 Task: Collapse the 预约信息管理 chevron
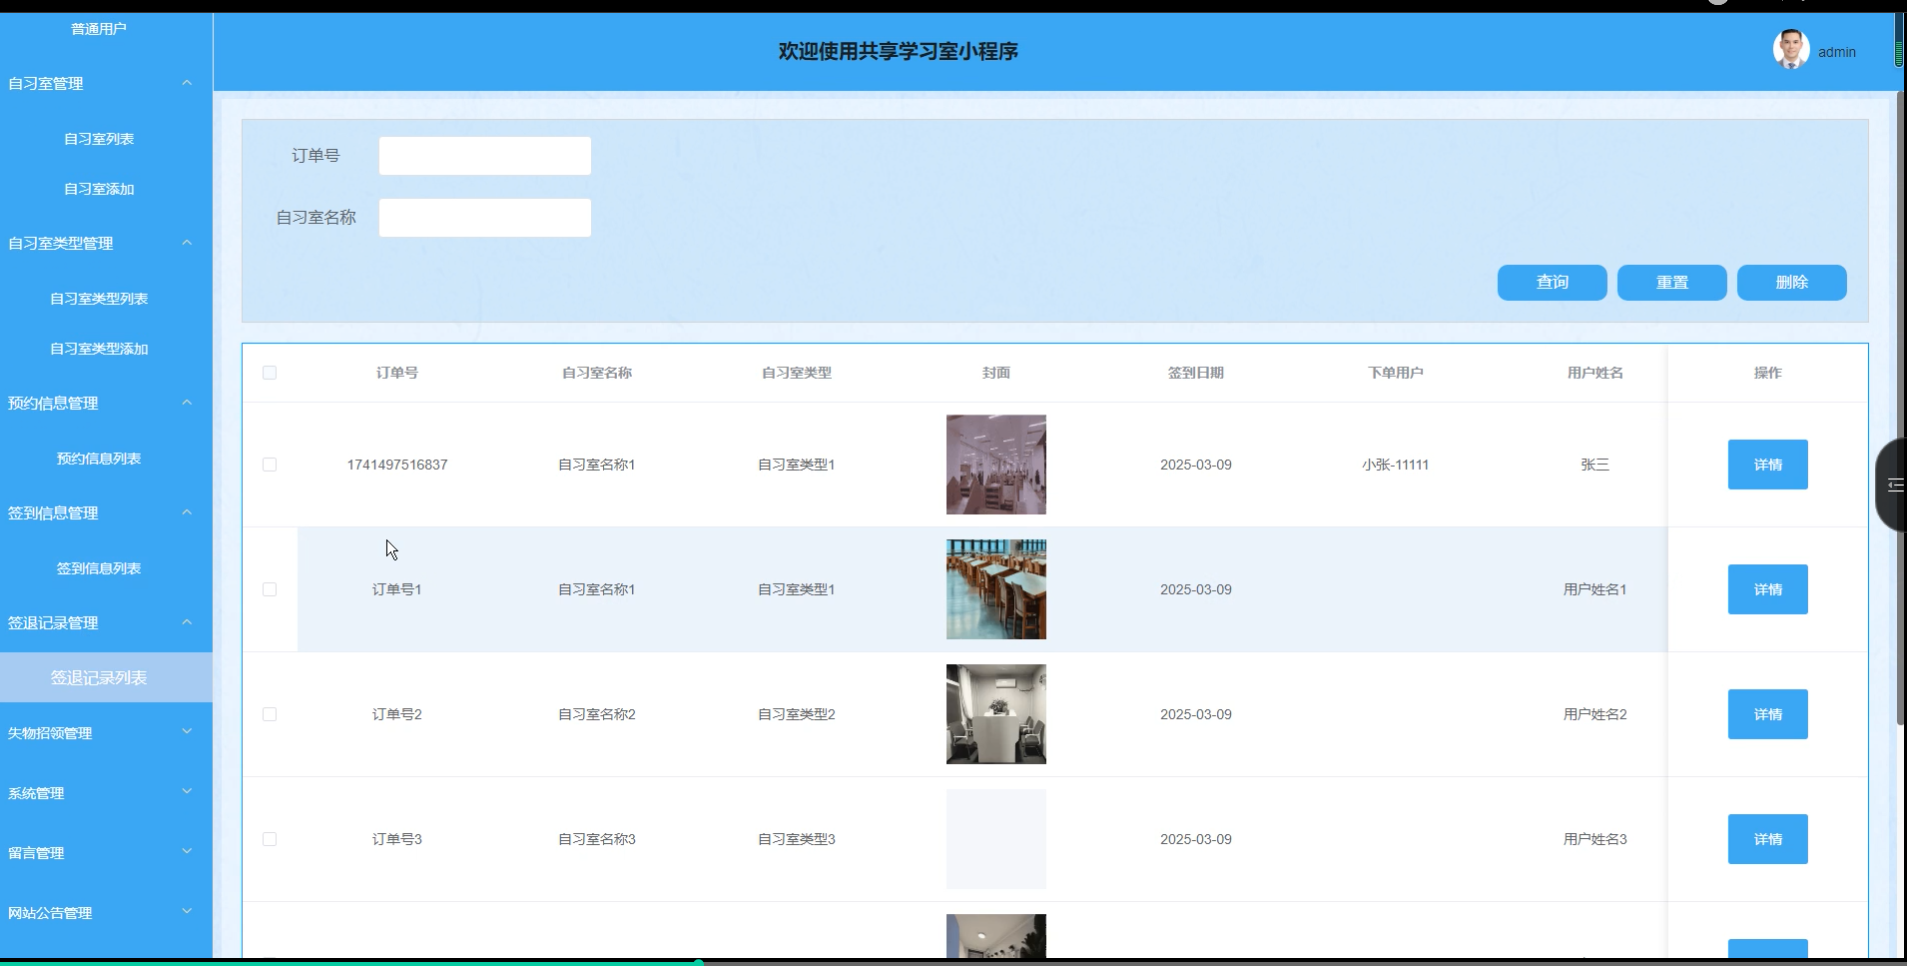(x=187, y=403)
